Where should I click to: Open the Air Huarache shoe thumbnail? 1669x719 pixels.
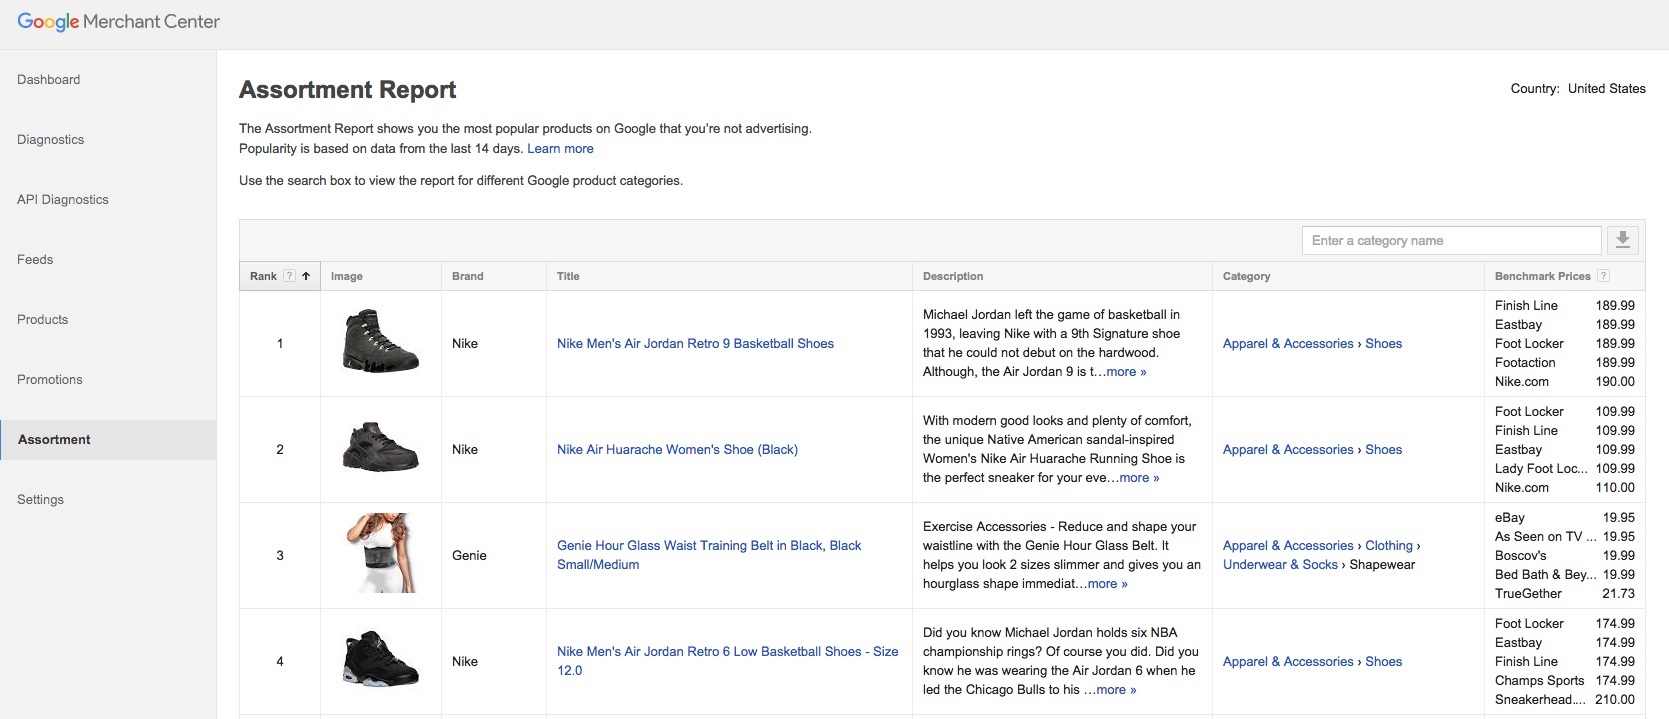pos(380,449)
